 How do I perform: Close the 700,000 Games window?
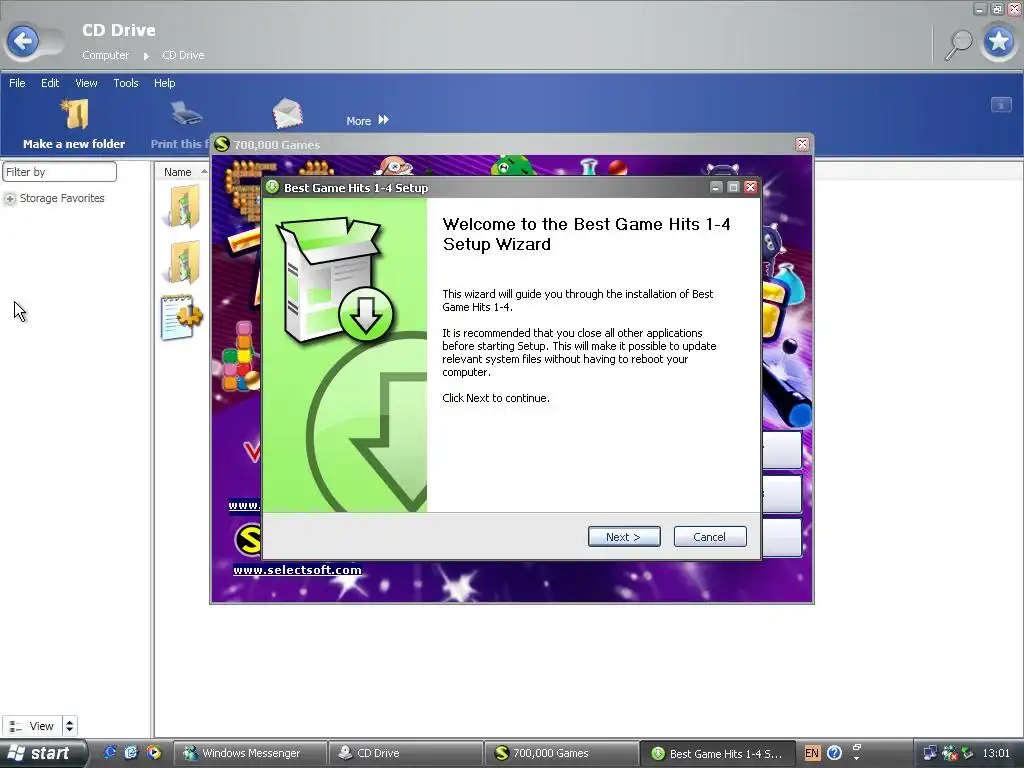click(803, 144)
